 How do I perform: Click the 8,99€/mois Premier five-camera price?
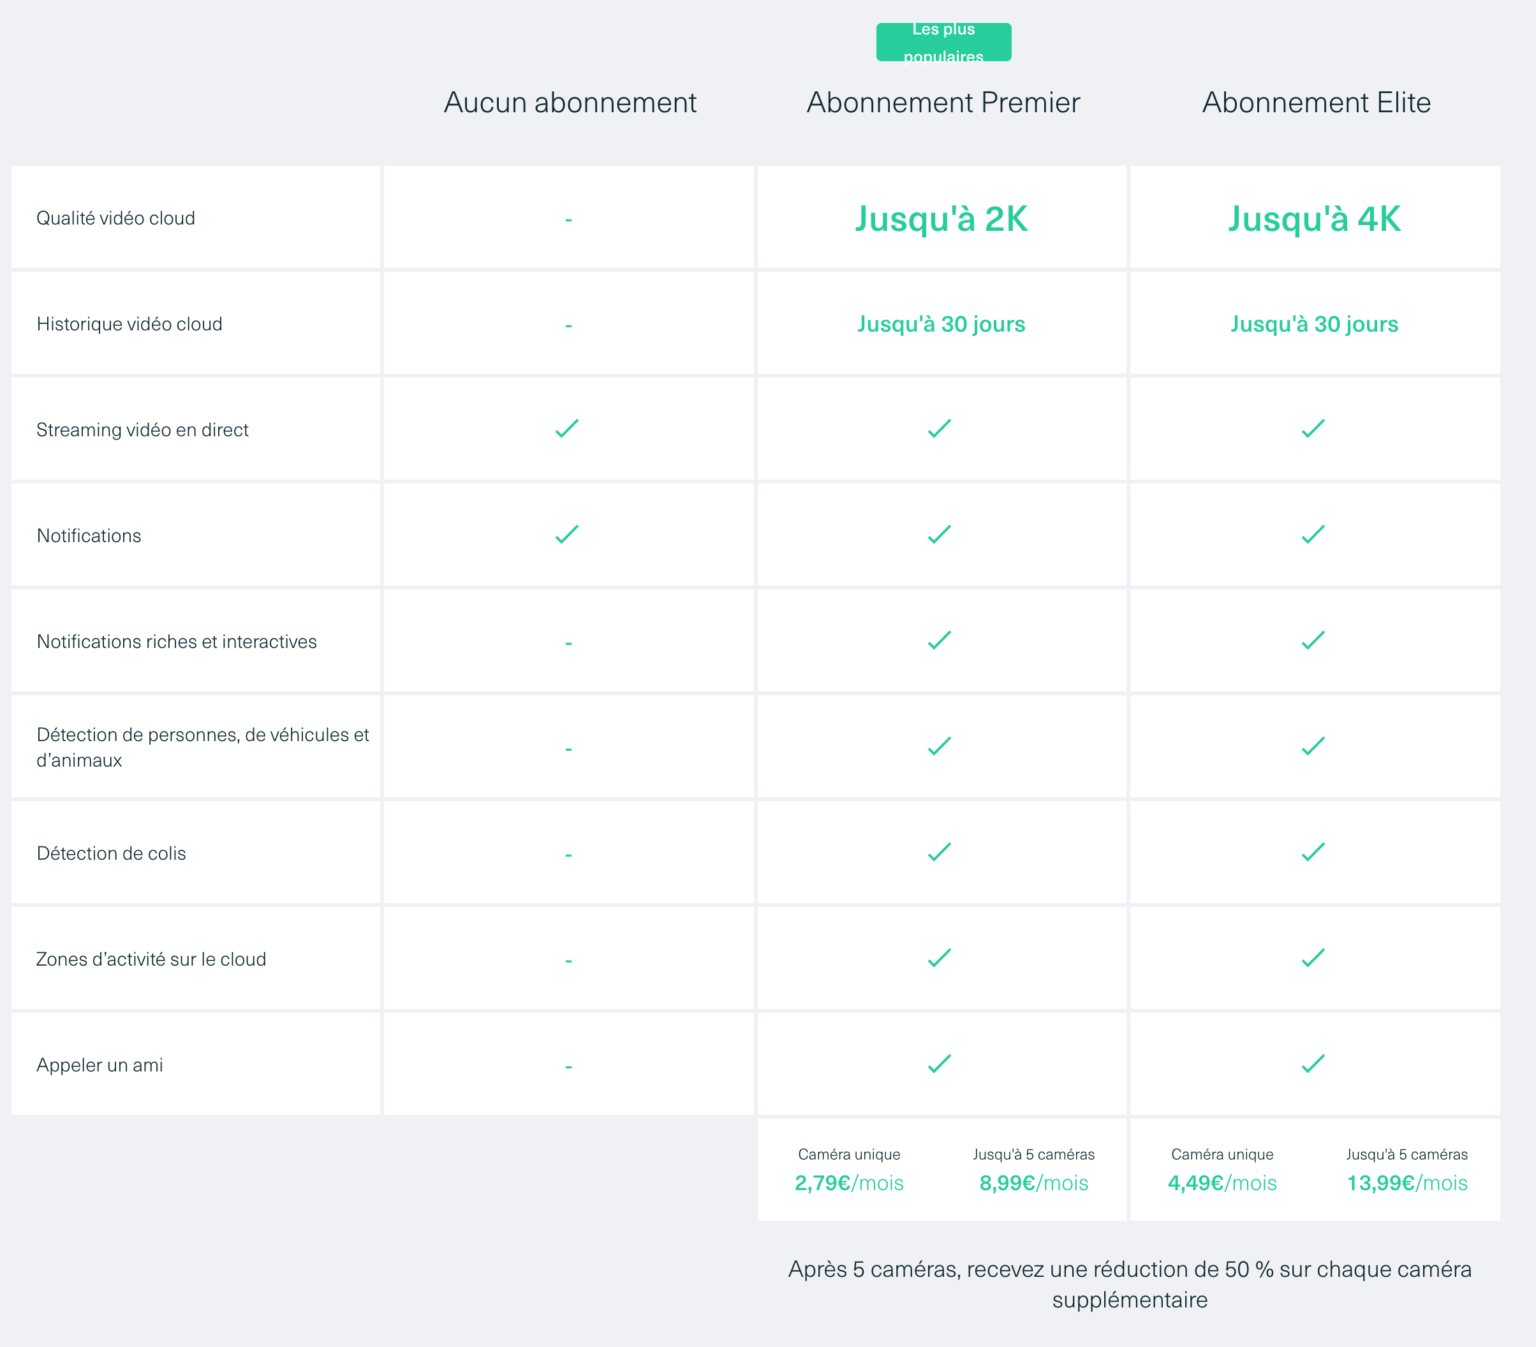1034,1183
